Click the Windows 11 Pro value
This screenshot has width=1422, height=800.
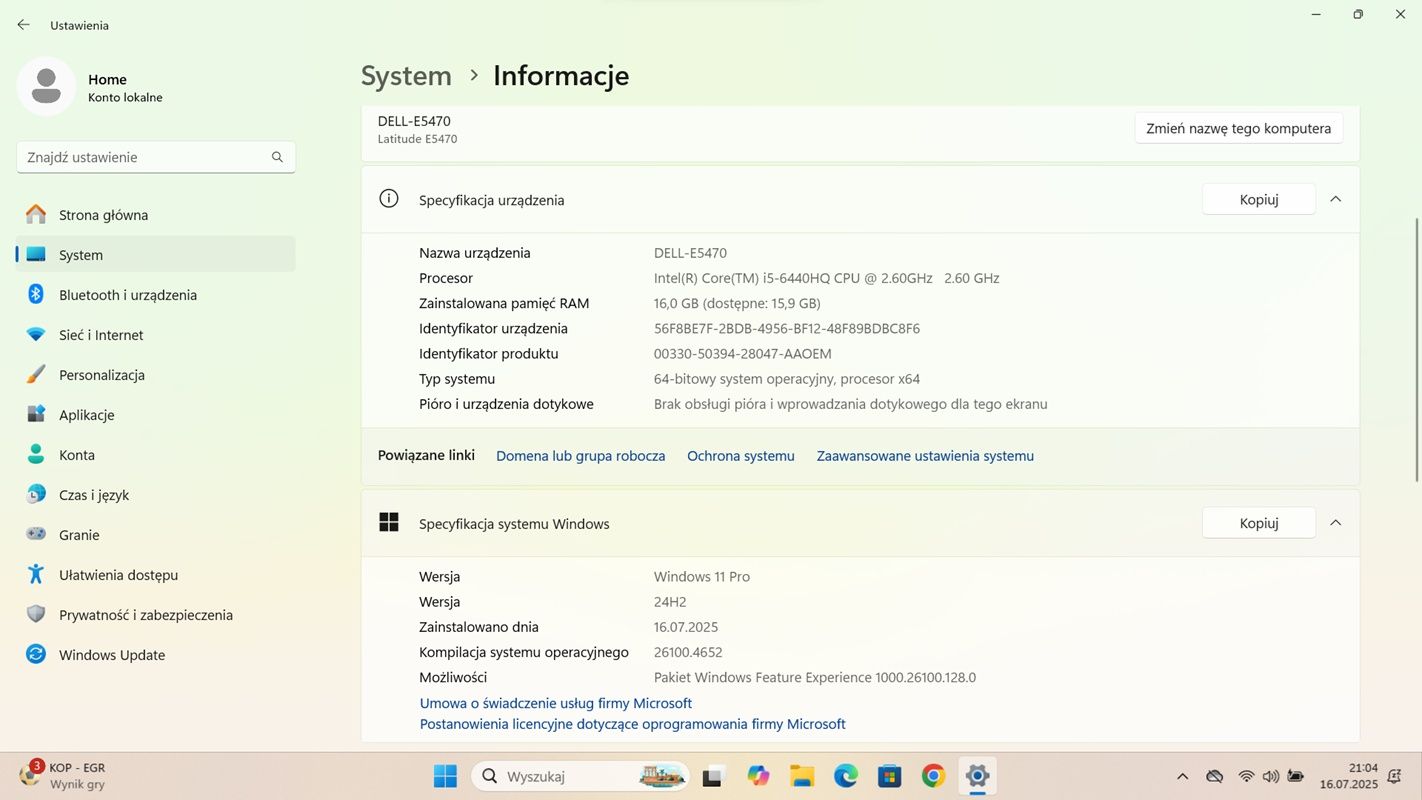coord(702,577)
